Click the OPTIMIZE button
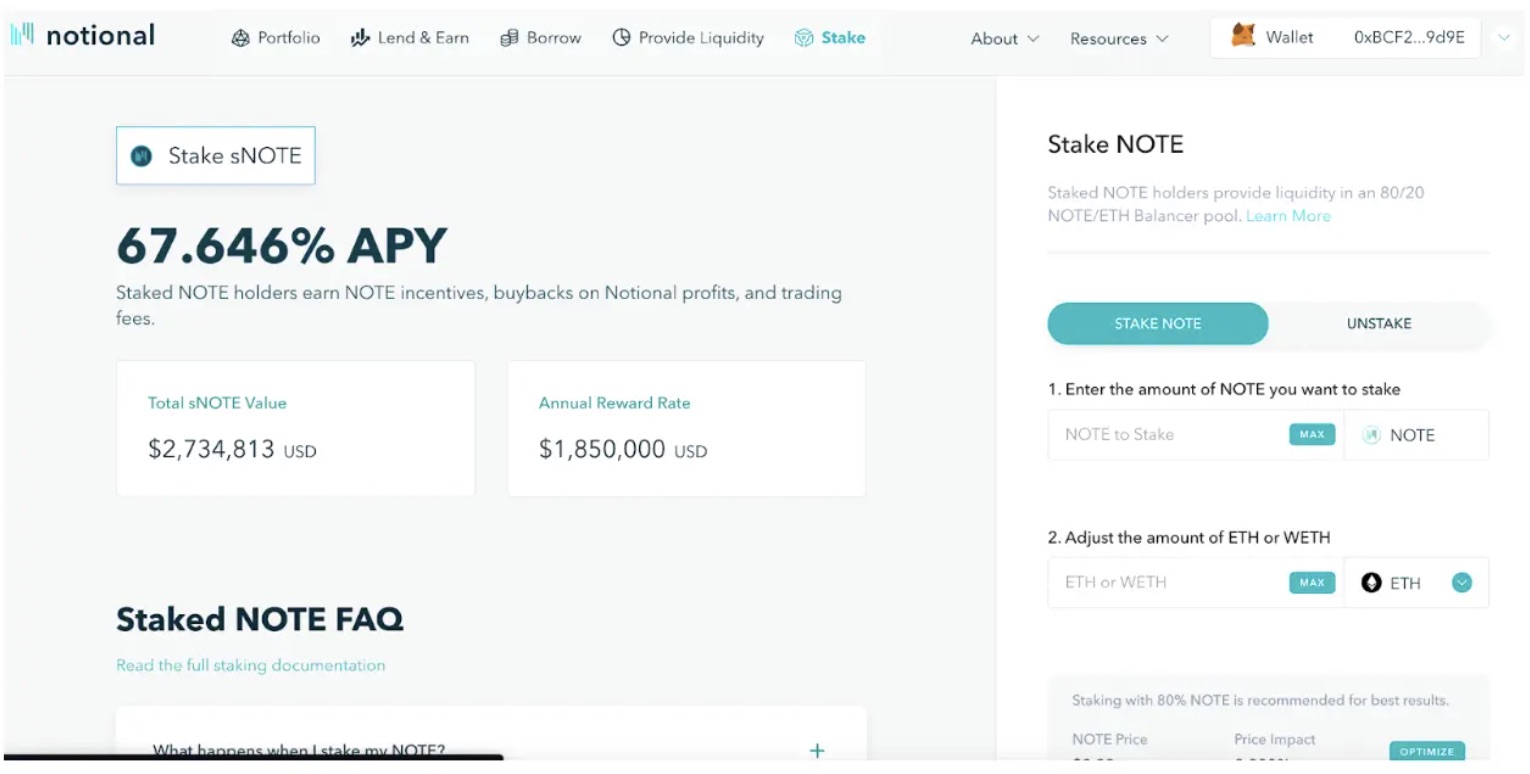 tap(1427, 751)
